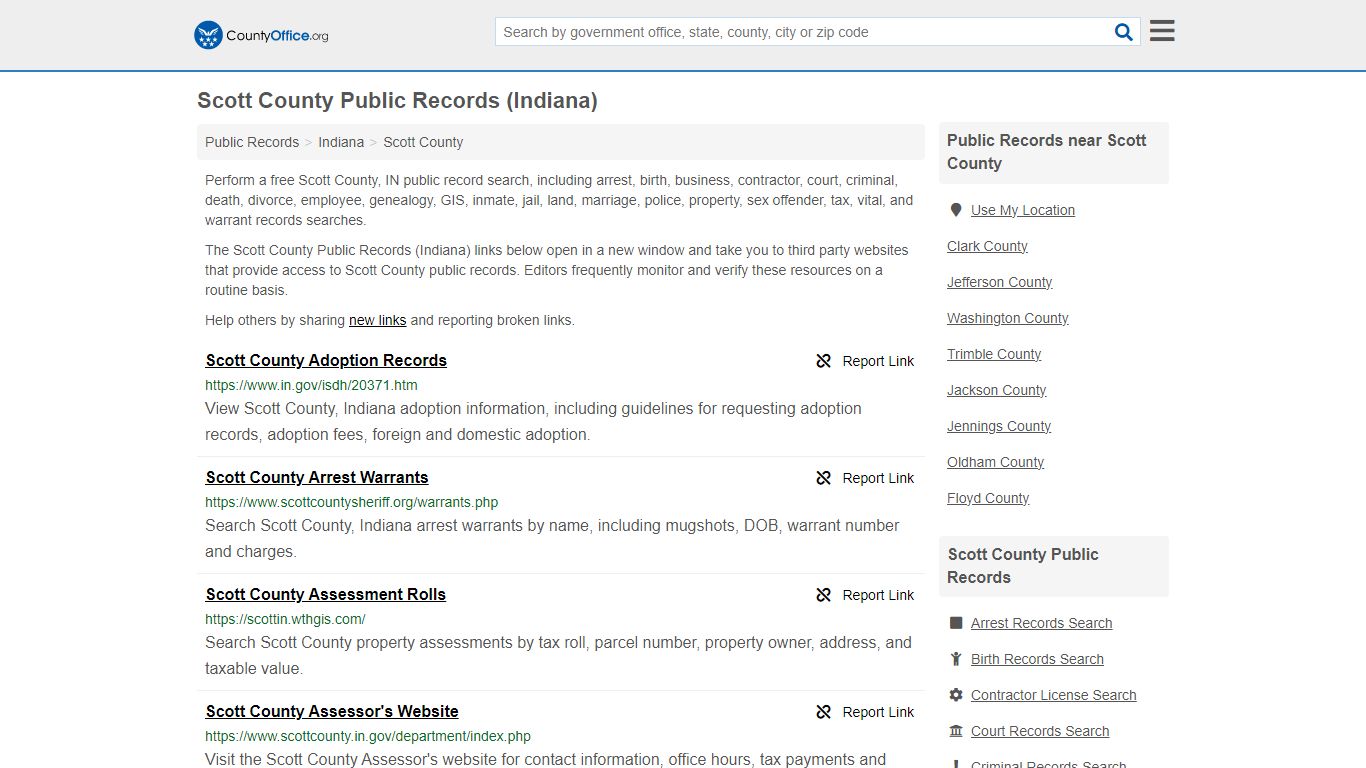
Task: Click the broken-link icon for Adoption Records
Action: pyautogui.click(x=824, y=361)
